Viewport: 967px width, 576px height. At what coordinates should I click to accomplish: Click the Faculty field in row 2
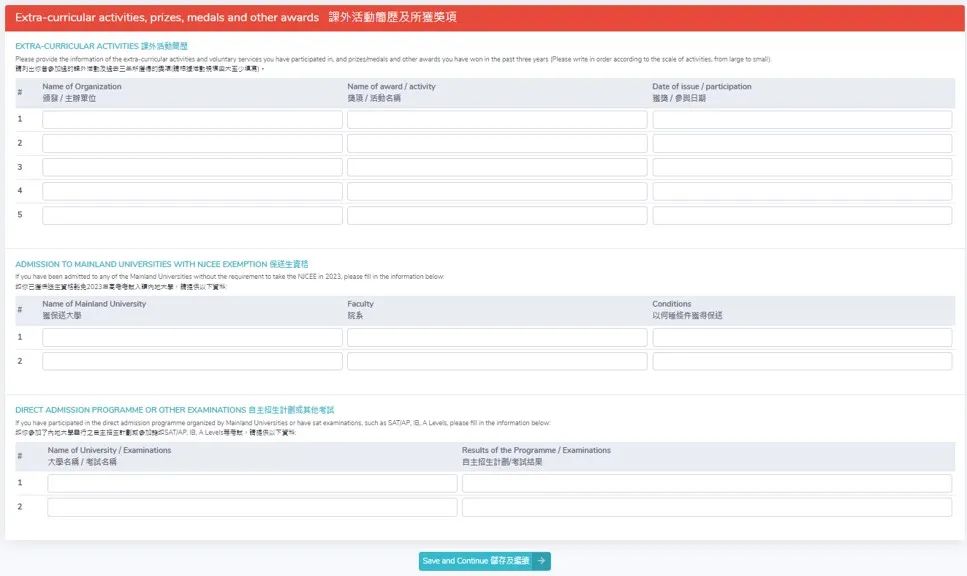(497, 361)
